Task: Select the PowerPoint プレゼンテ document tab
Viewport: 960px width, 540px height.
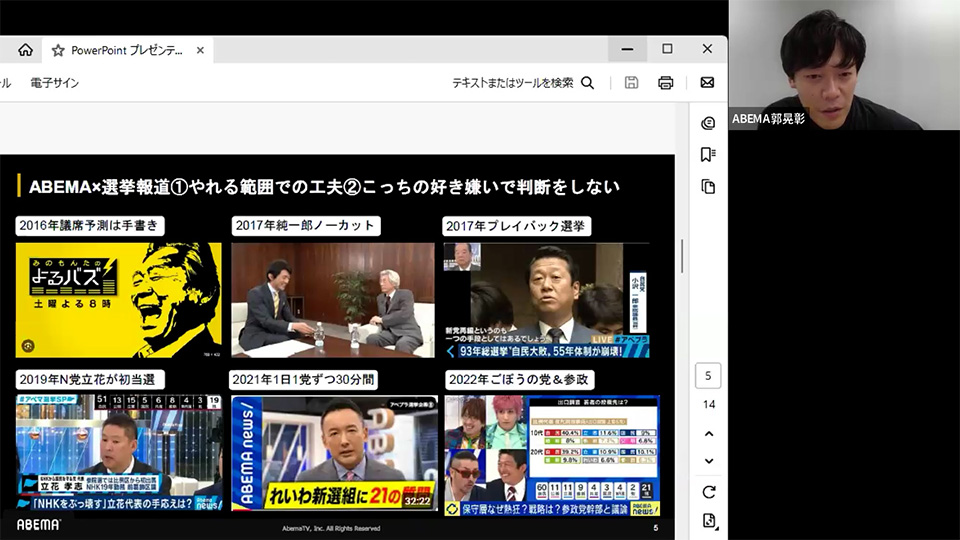Action: tap(125, 50)
